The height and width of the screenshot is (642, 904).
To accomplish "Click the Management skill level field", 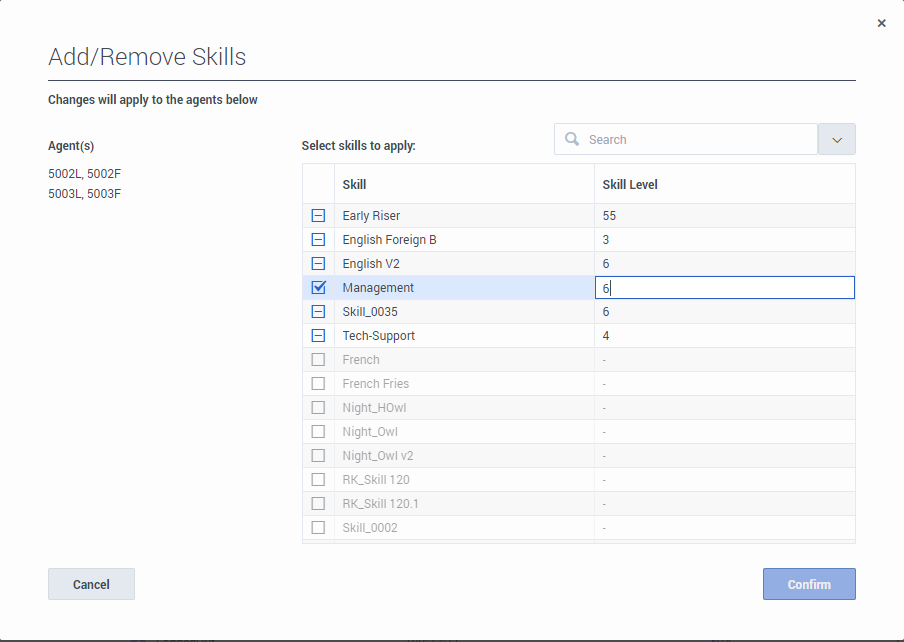I will pos(724,288).
